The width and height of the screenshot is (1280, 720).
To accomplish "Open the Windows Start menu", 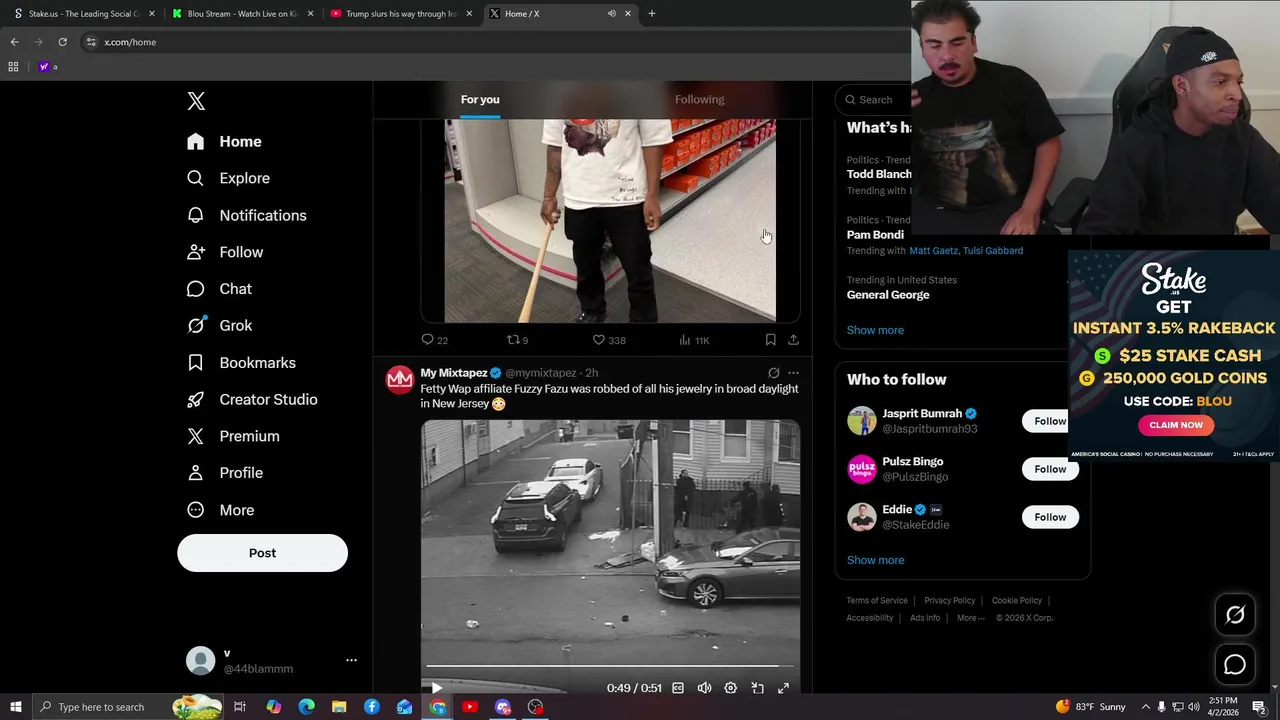I will coord(15,707).
